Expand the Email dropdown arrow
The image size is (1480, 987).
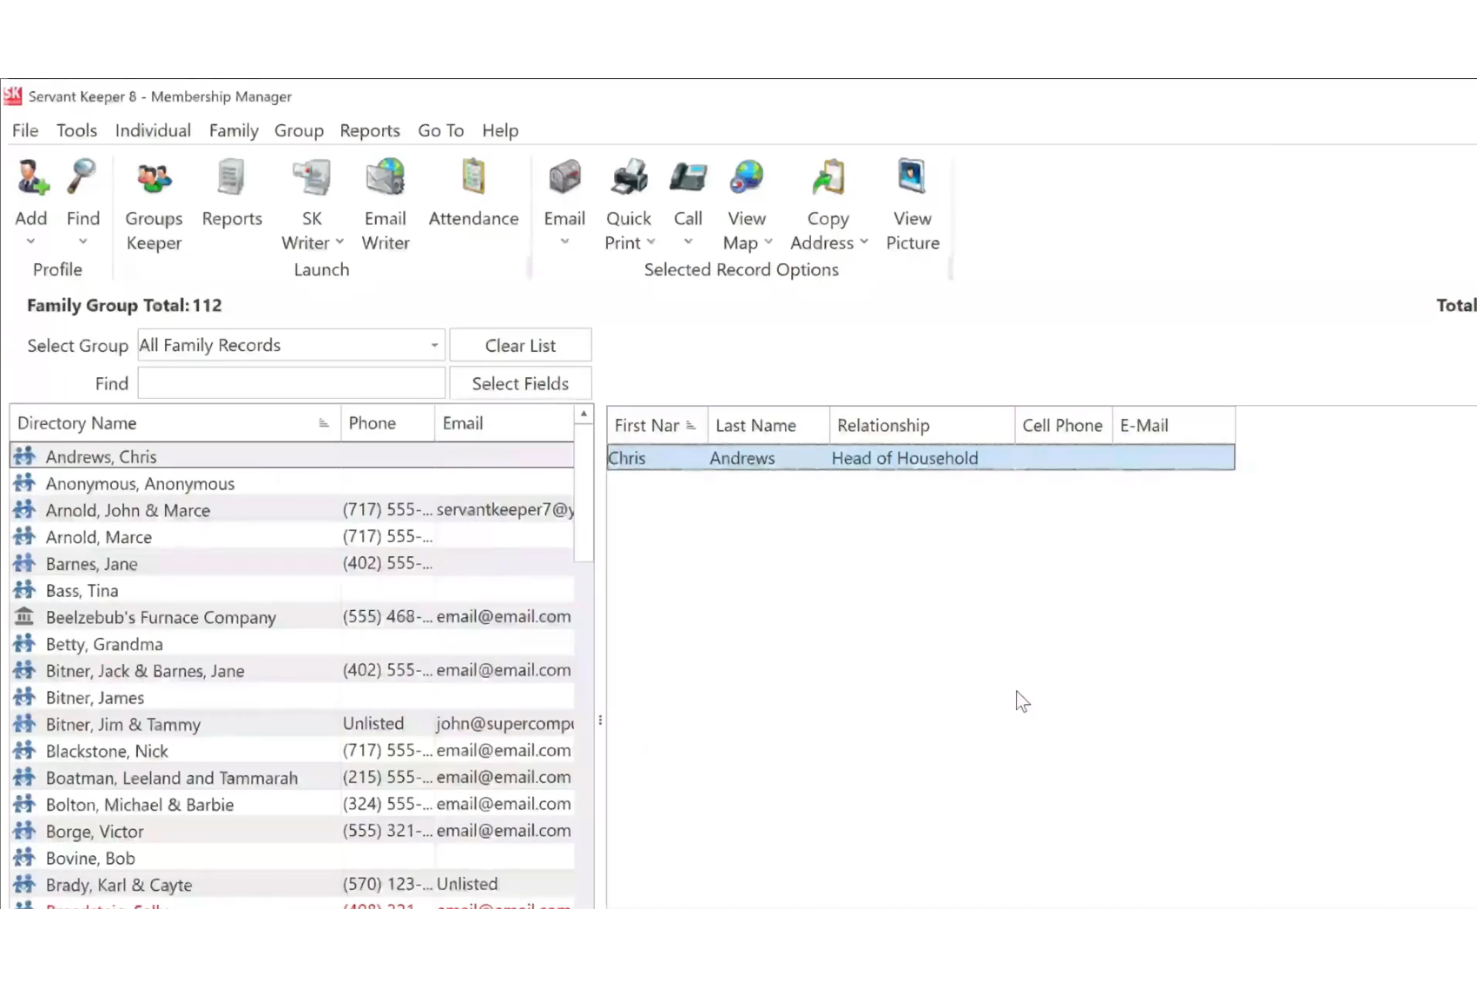pyautogui.click(x=565, y=242)
